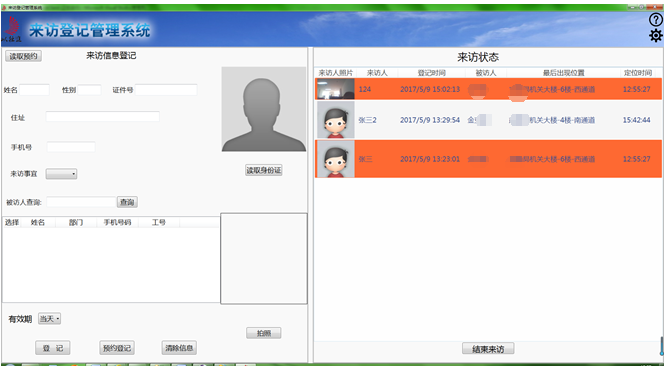Click the 最后出现位置 column header
This screenshot has width=668, height=372.
(563, 73)
